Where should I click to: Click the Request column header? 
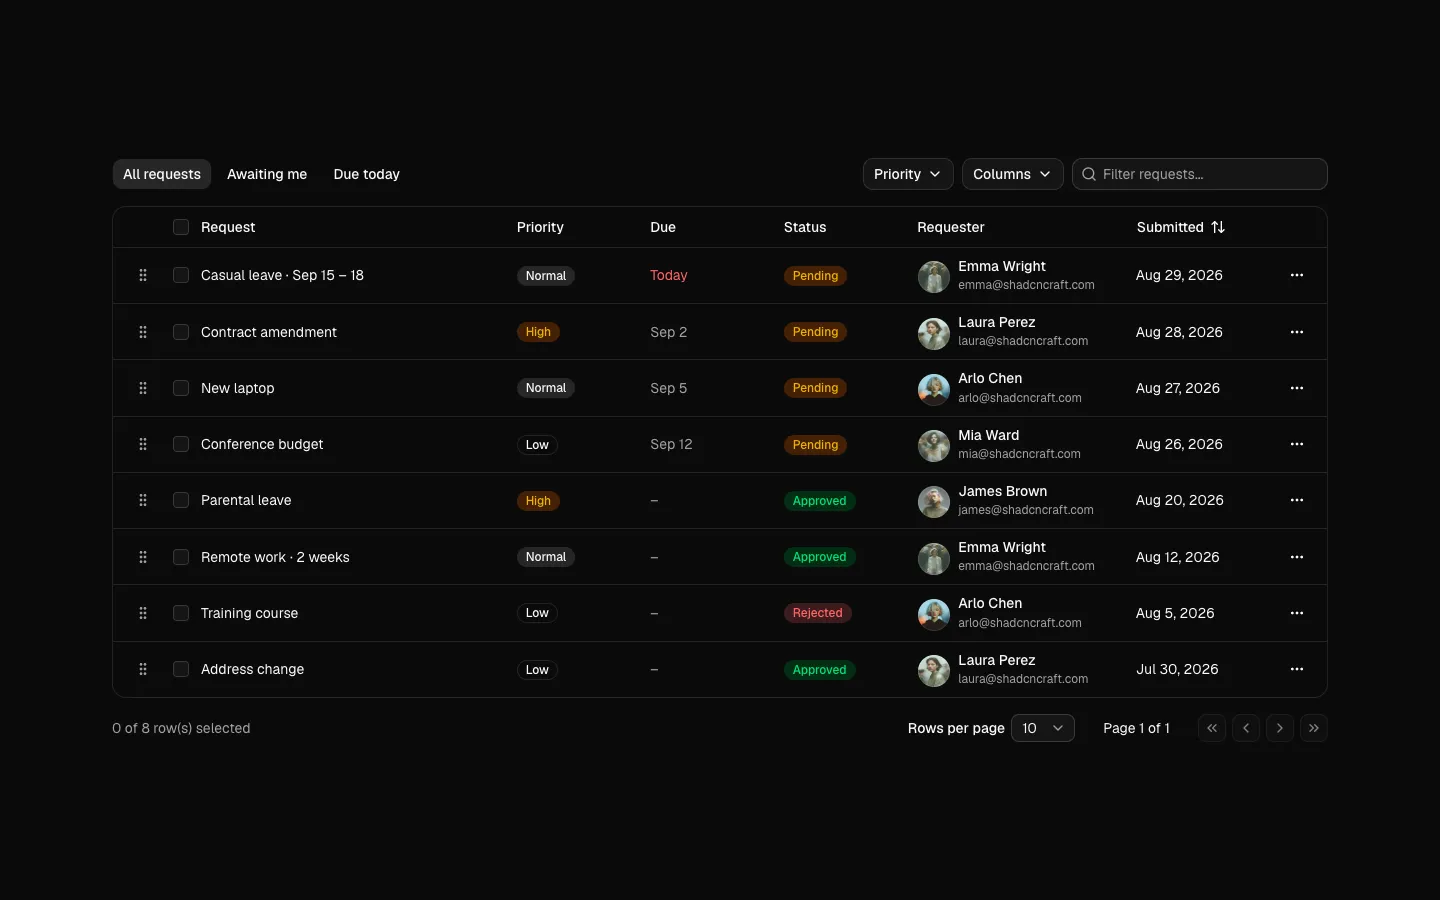228,227
